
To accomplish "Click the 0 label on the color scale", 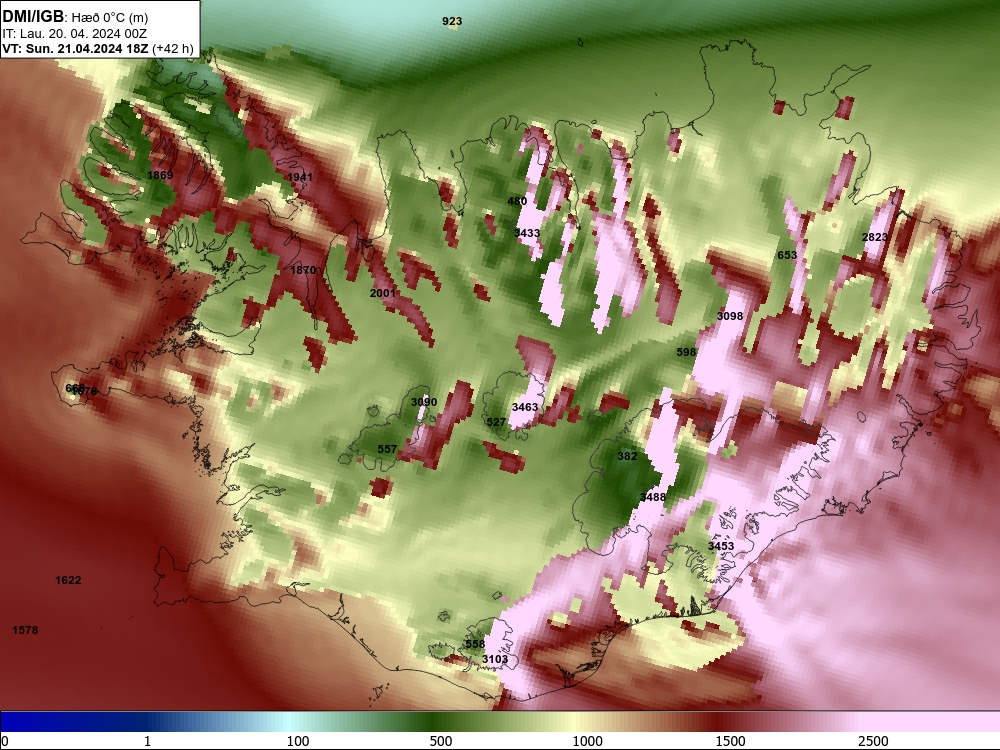I will click(5, 741).
